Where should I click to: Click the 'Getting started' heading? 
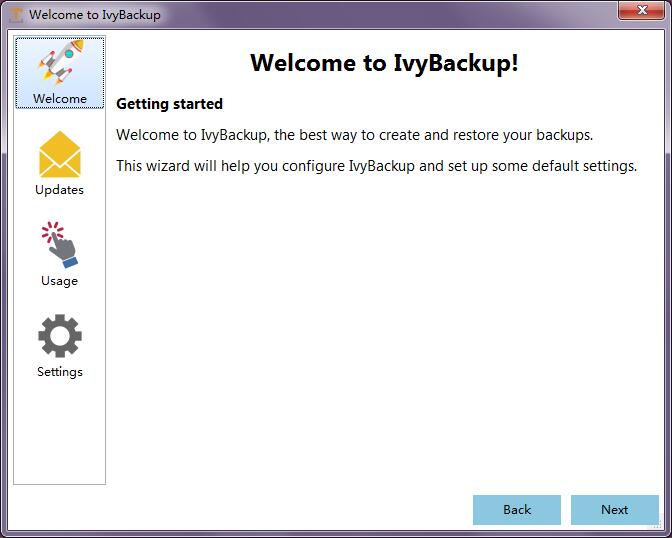click(x=169, y=104)
